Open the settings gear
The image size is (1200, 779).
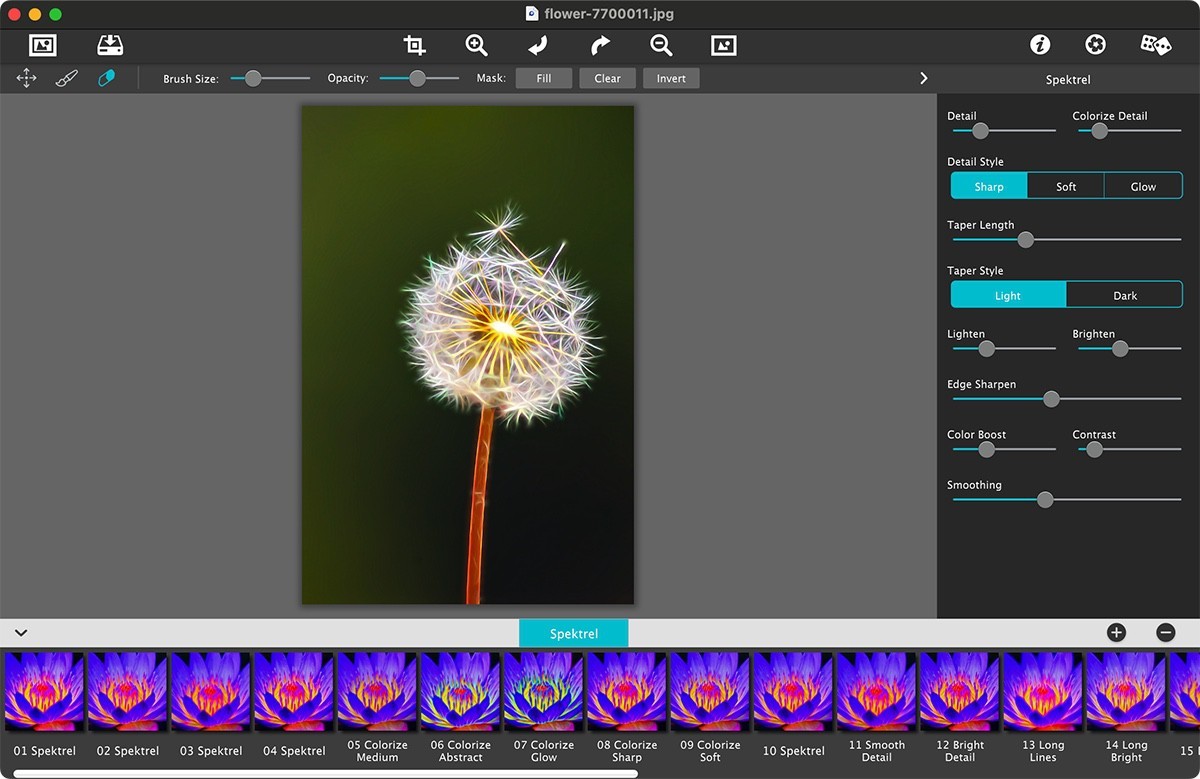click(x=1095, y=44)
